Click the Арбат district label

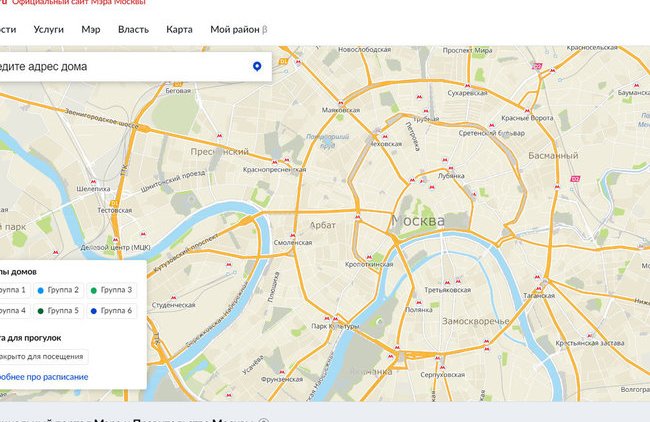[x=323, y=225]
